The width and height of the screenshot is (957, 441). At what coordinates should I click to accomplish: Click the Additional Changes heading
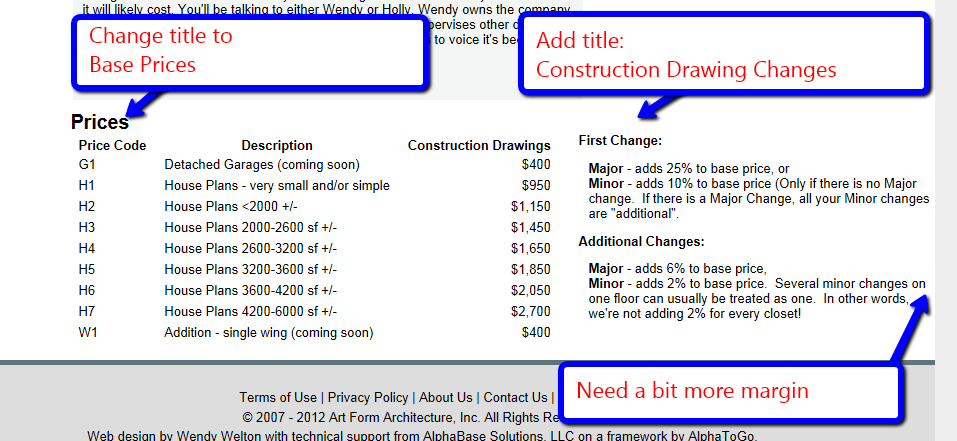coord(642,241)
